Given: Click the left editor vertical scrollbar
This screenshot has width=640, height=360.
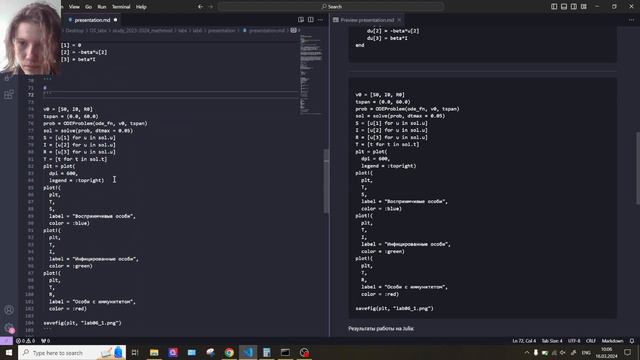Looking at the screenshot, I should click(x=326, y=181).
